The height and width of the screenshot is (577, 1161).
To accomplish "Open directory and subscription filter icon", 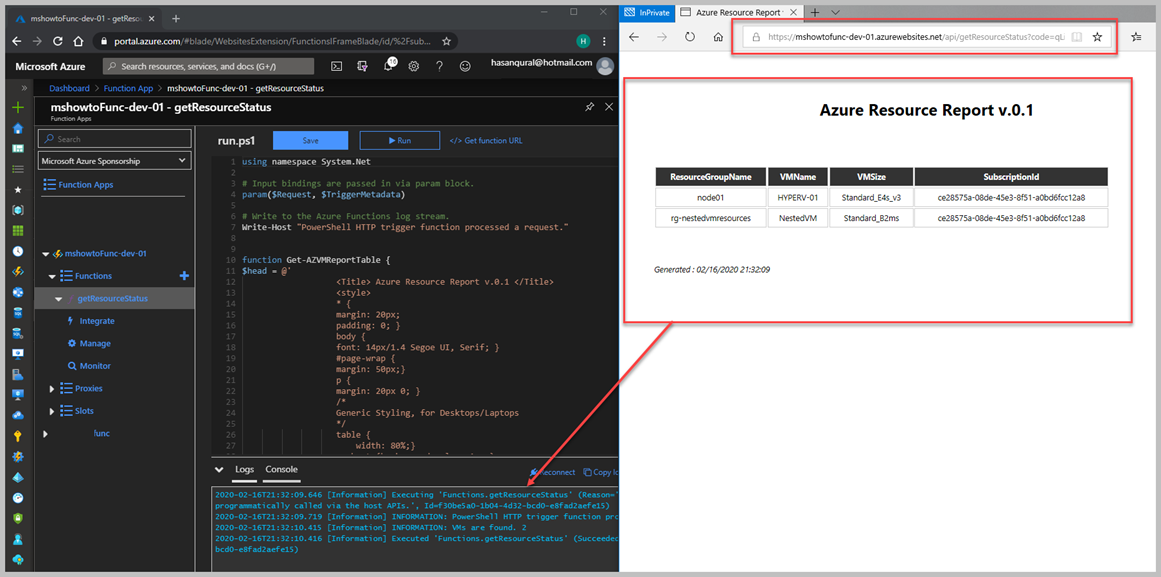I will click(362, 66).
